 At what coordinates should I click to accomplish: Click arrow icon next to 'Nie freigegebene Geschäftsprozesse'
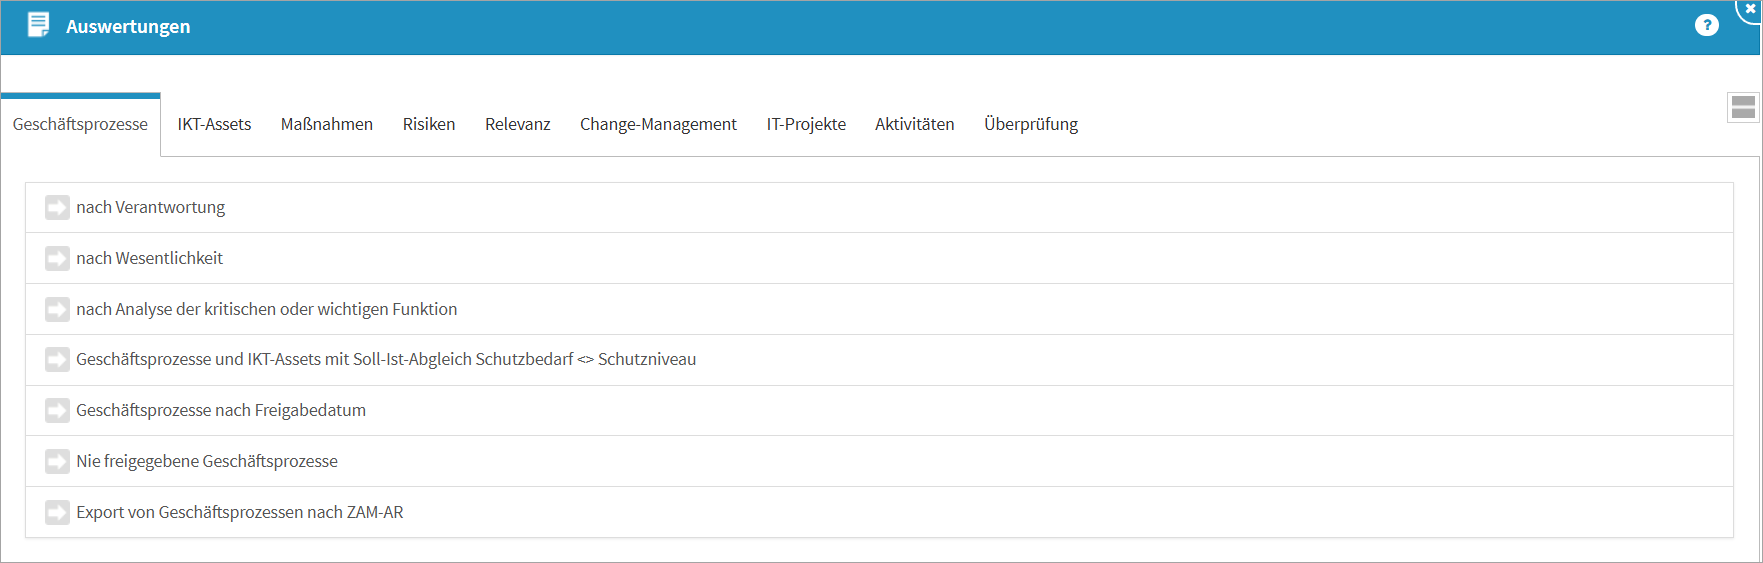[x=57, y=462]
